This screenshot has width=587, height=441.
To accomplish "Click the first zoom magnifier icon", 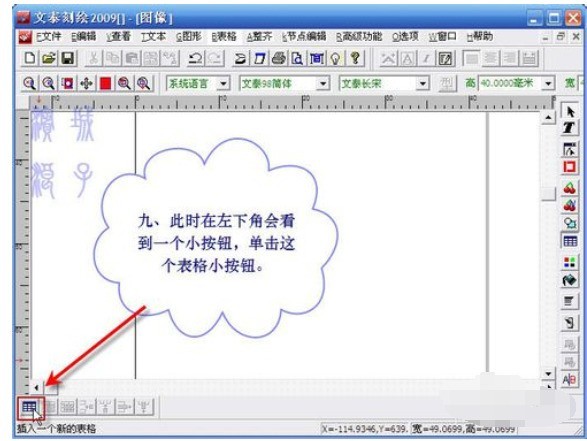I will (29, 83).
